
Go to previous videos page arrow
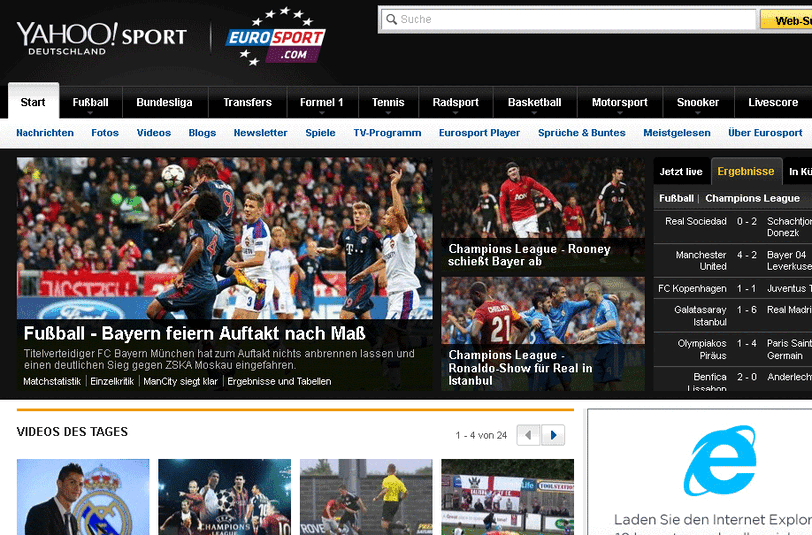pos(529,435)
